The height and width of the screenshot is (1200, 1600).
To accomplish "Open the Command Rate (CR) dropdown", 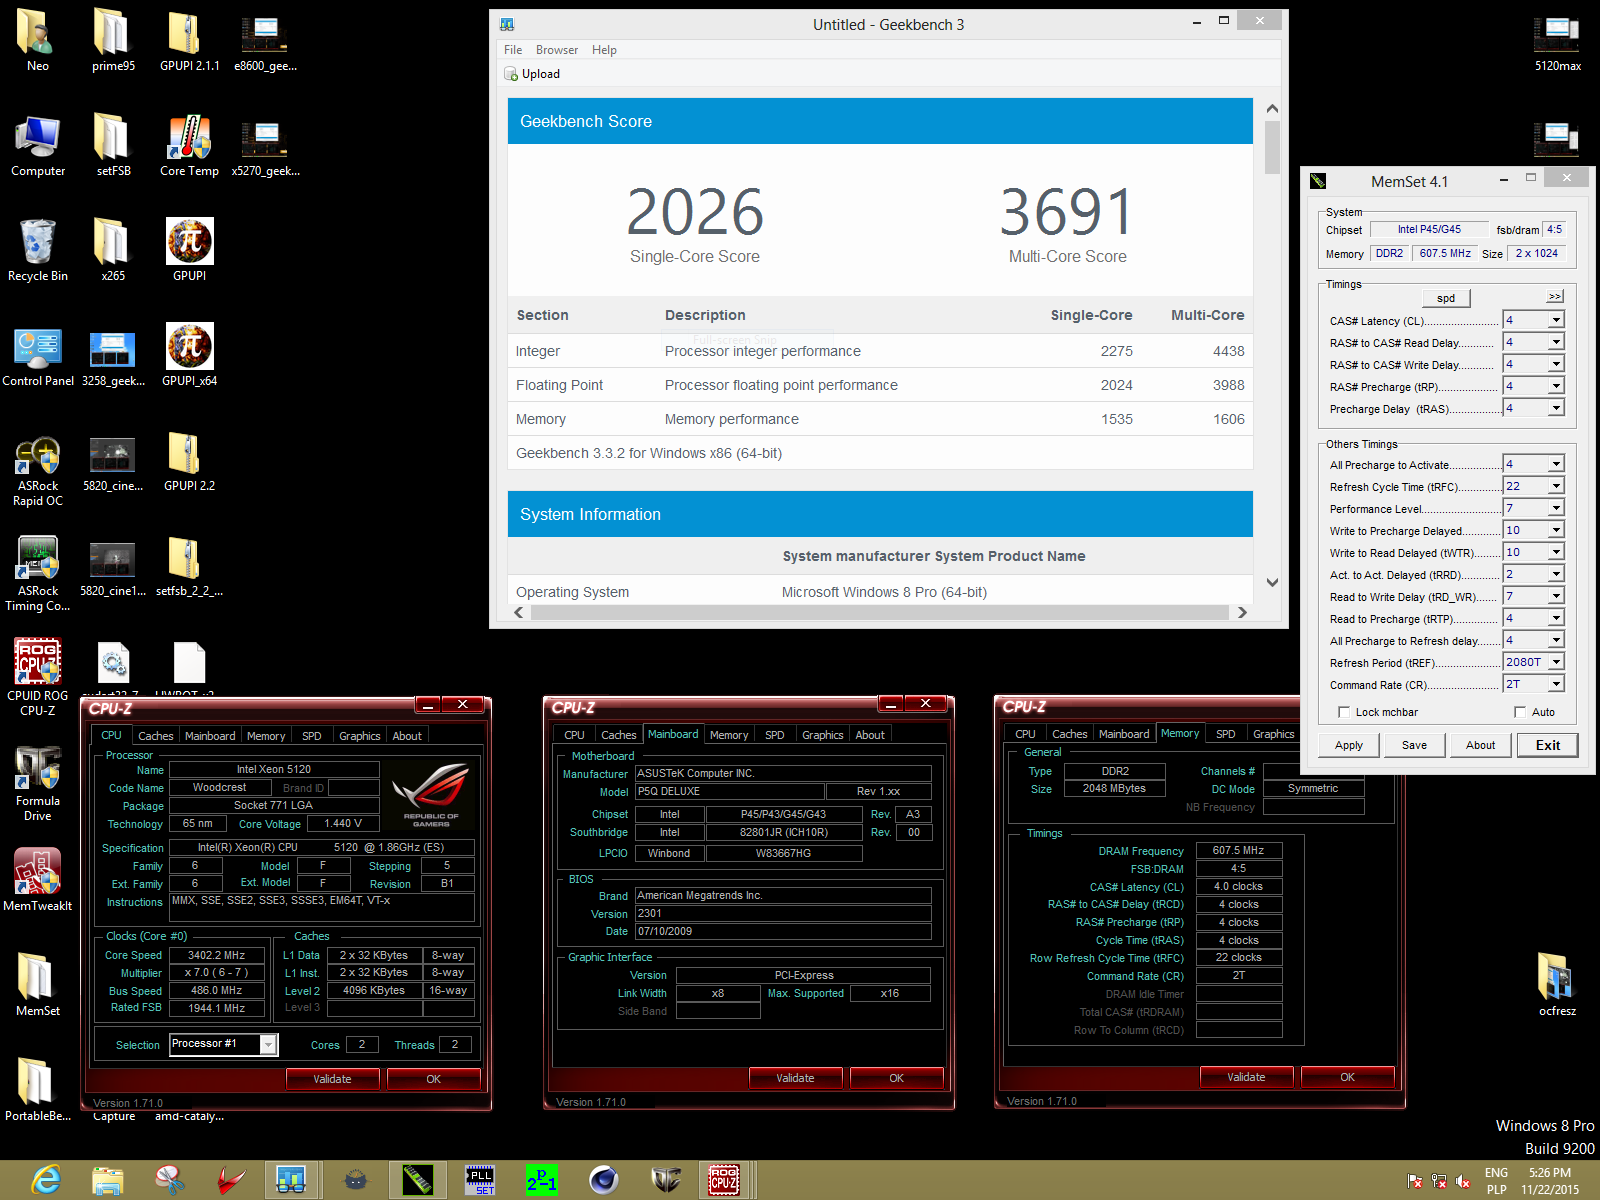I will 1556,684.
